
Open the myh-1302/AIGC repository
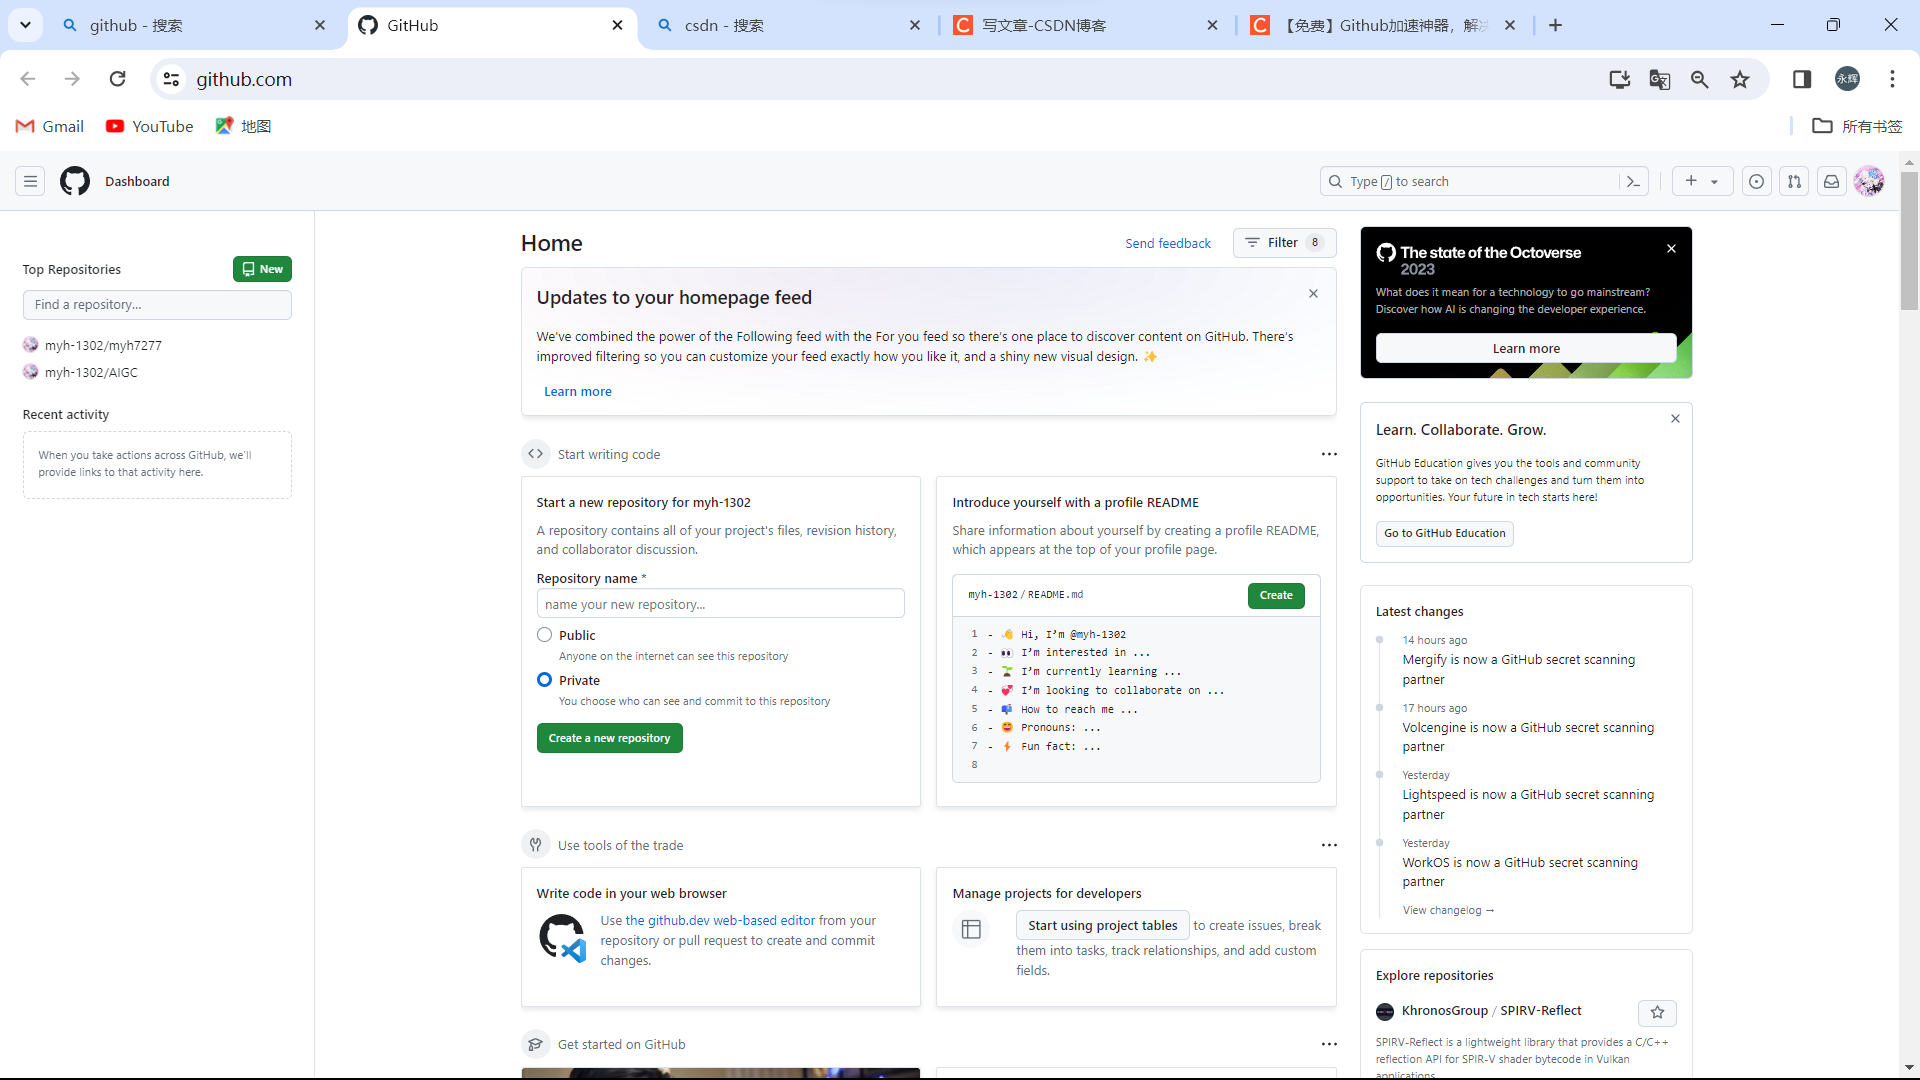[91, 372]
